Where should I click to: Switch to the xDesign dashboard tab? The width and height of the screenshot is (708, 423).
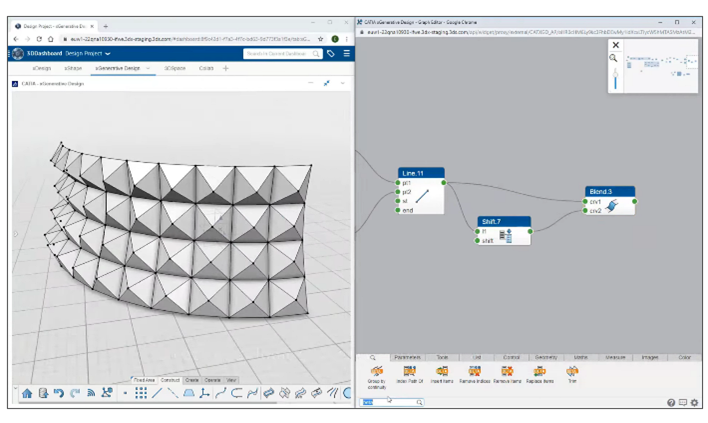(42, 68)
